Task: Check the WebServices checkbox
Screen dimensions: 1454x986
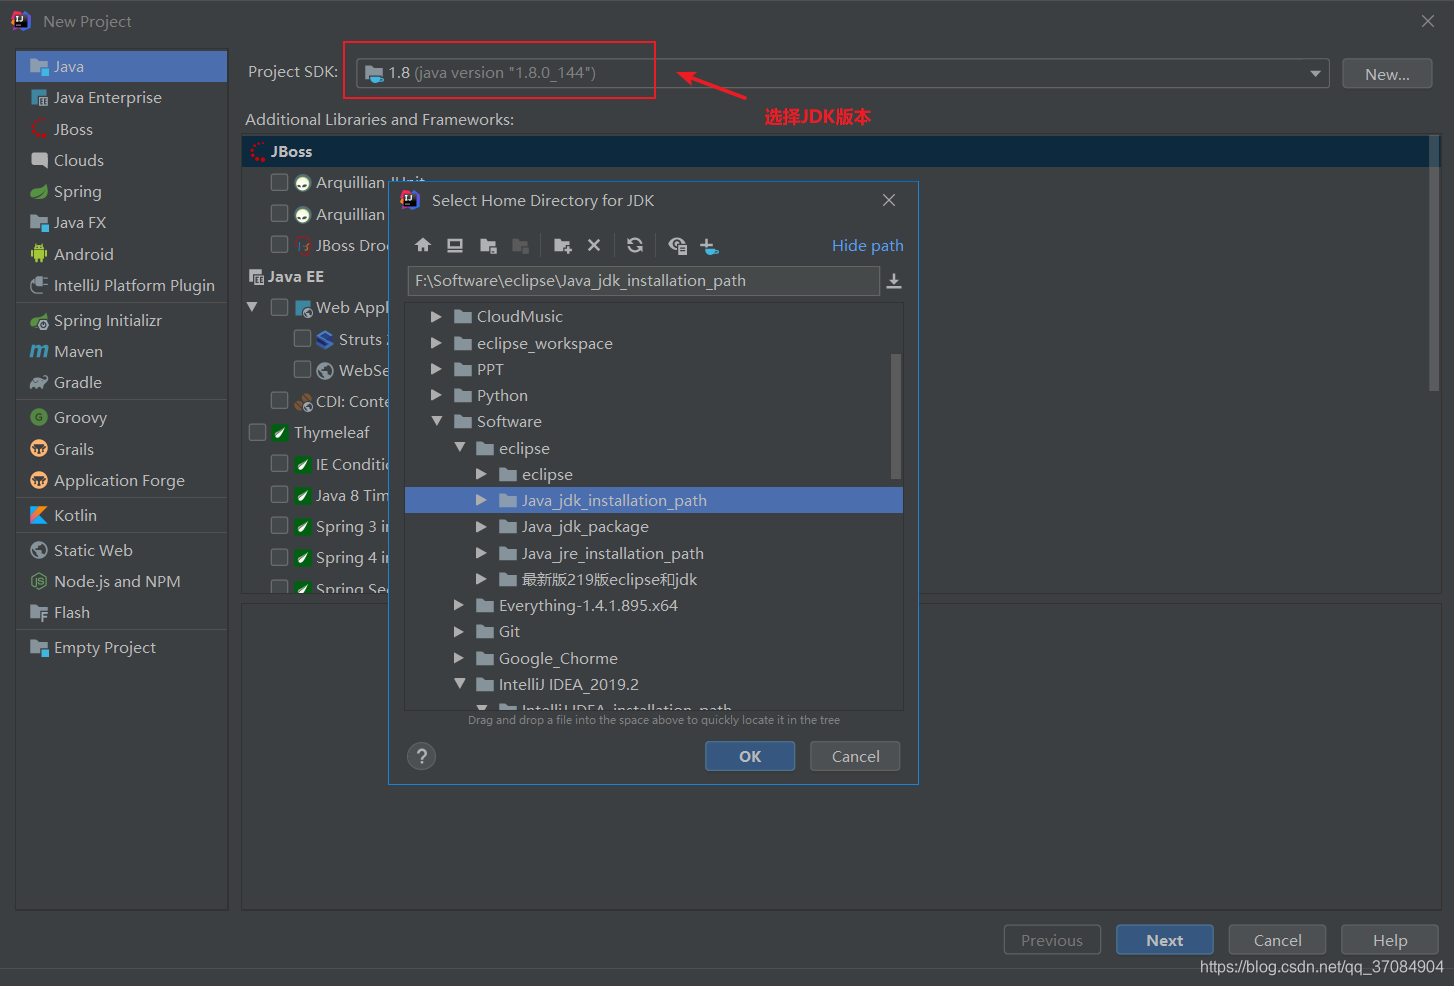Action: point(302,369)
